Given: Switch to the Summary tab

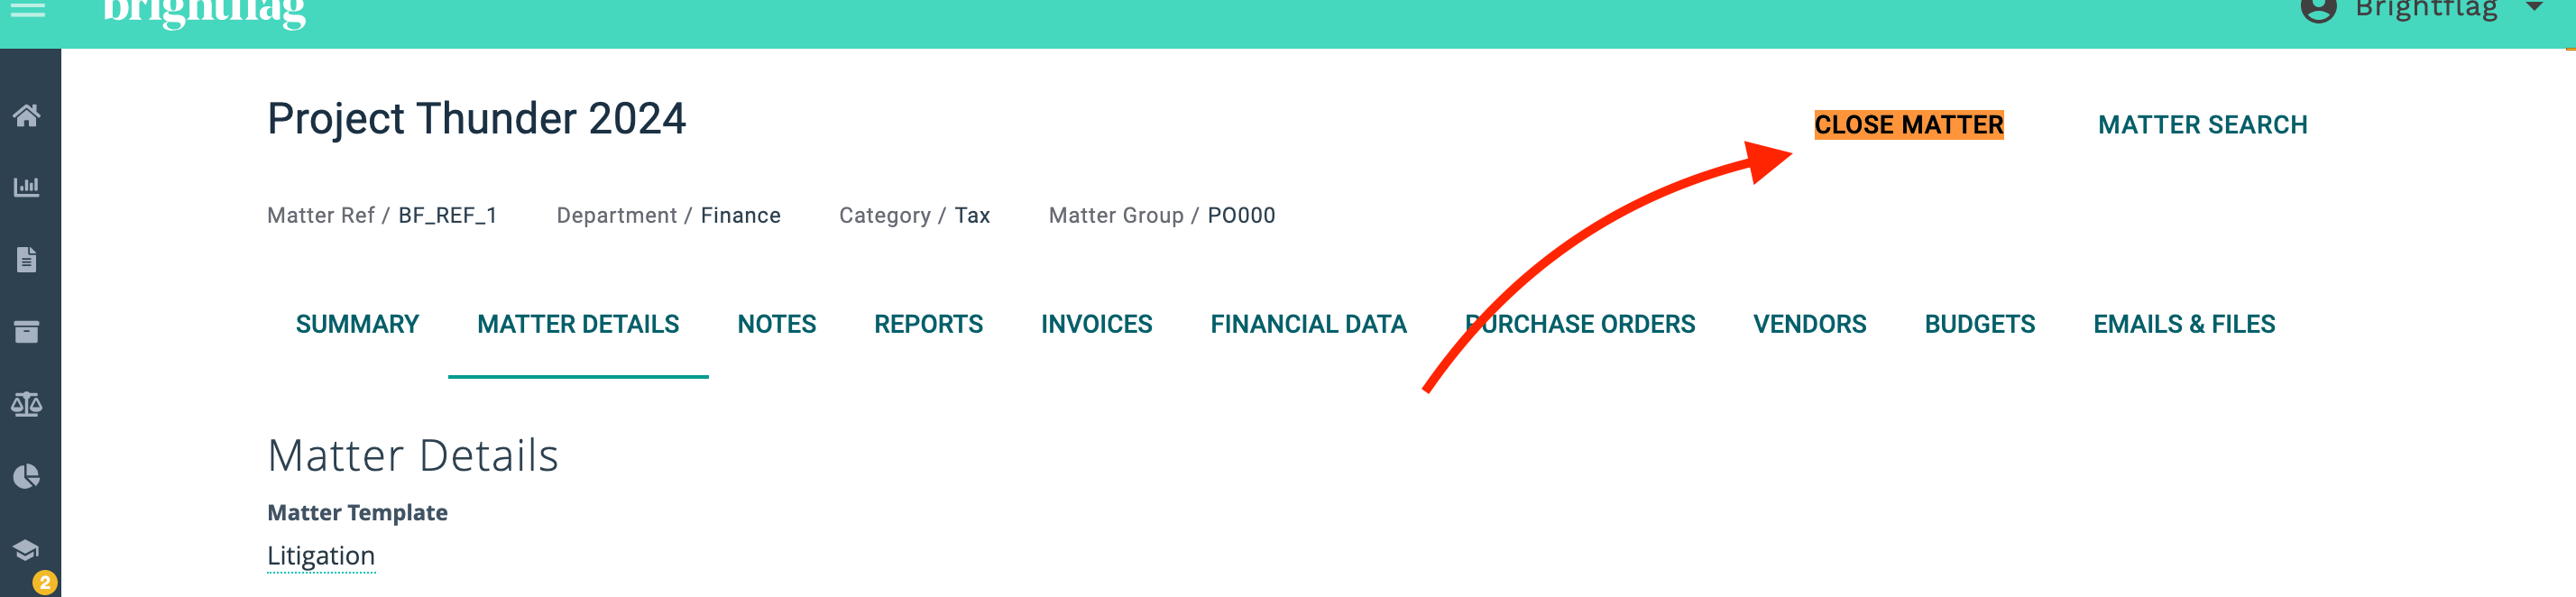Looking at the screenshot, I should (357, 324).
